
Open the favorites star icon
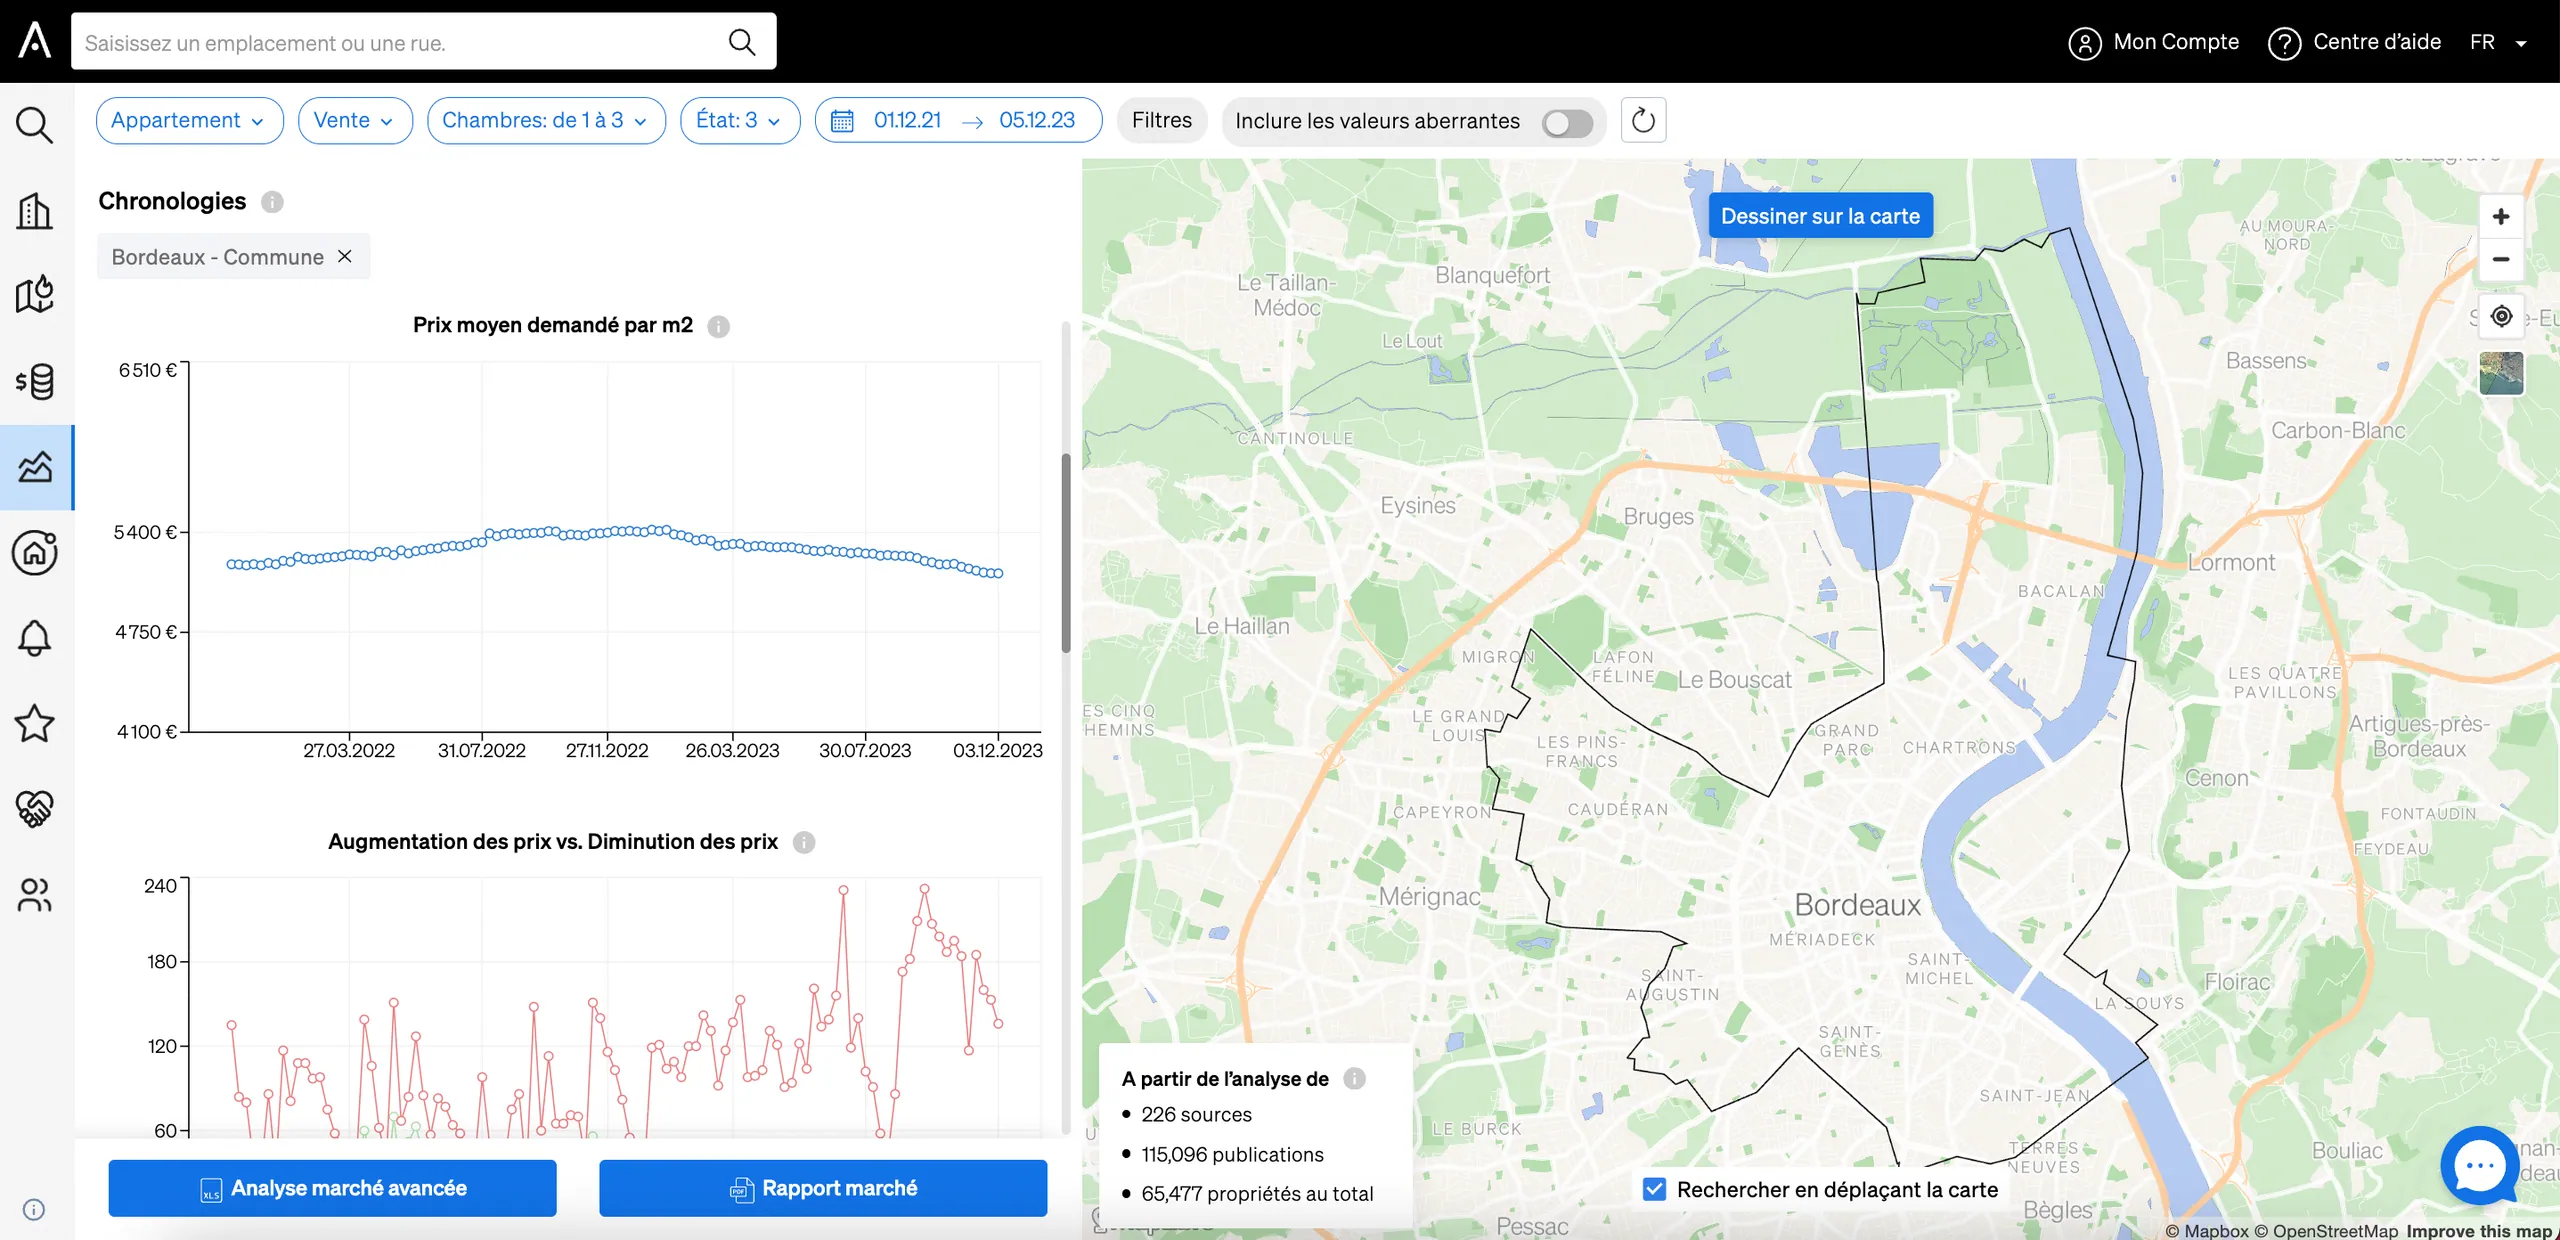(35, 723)
